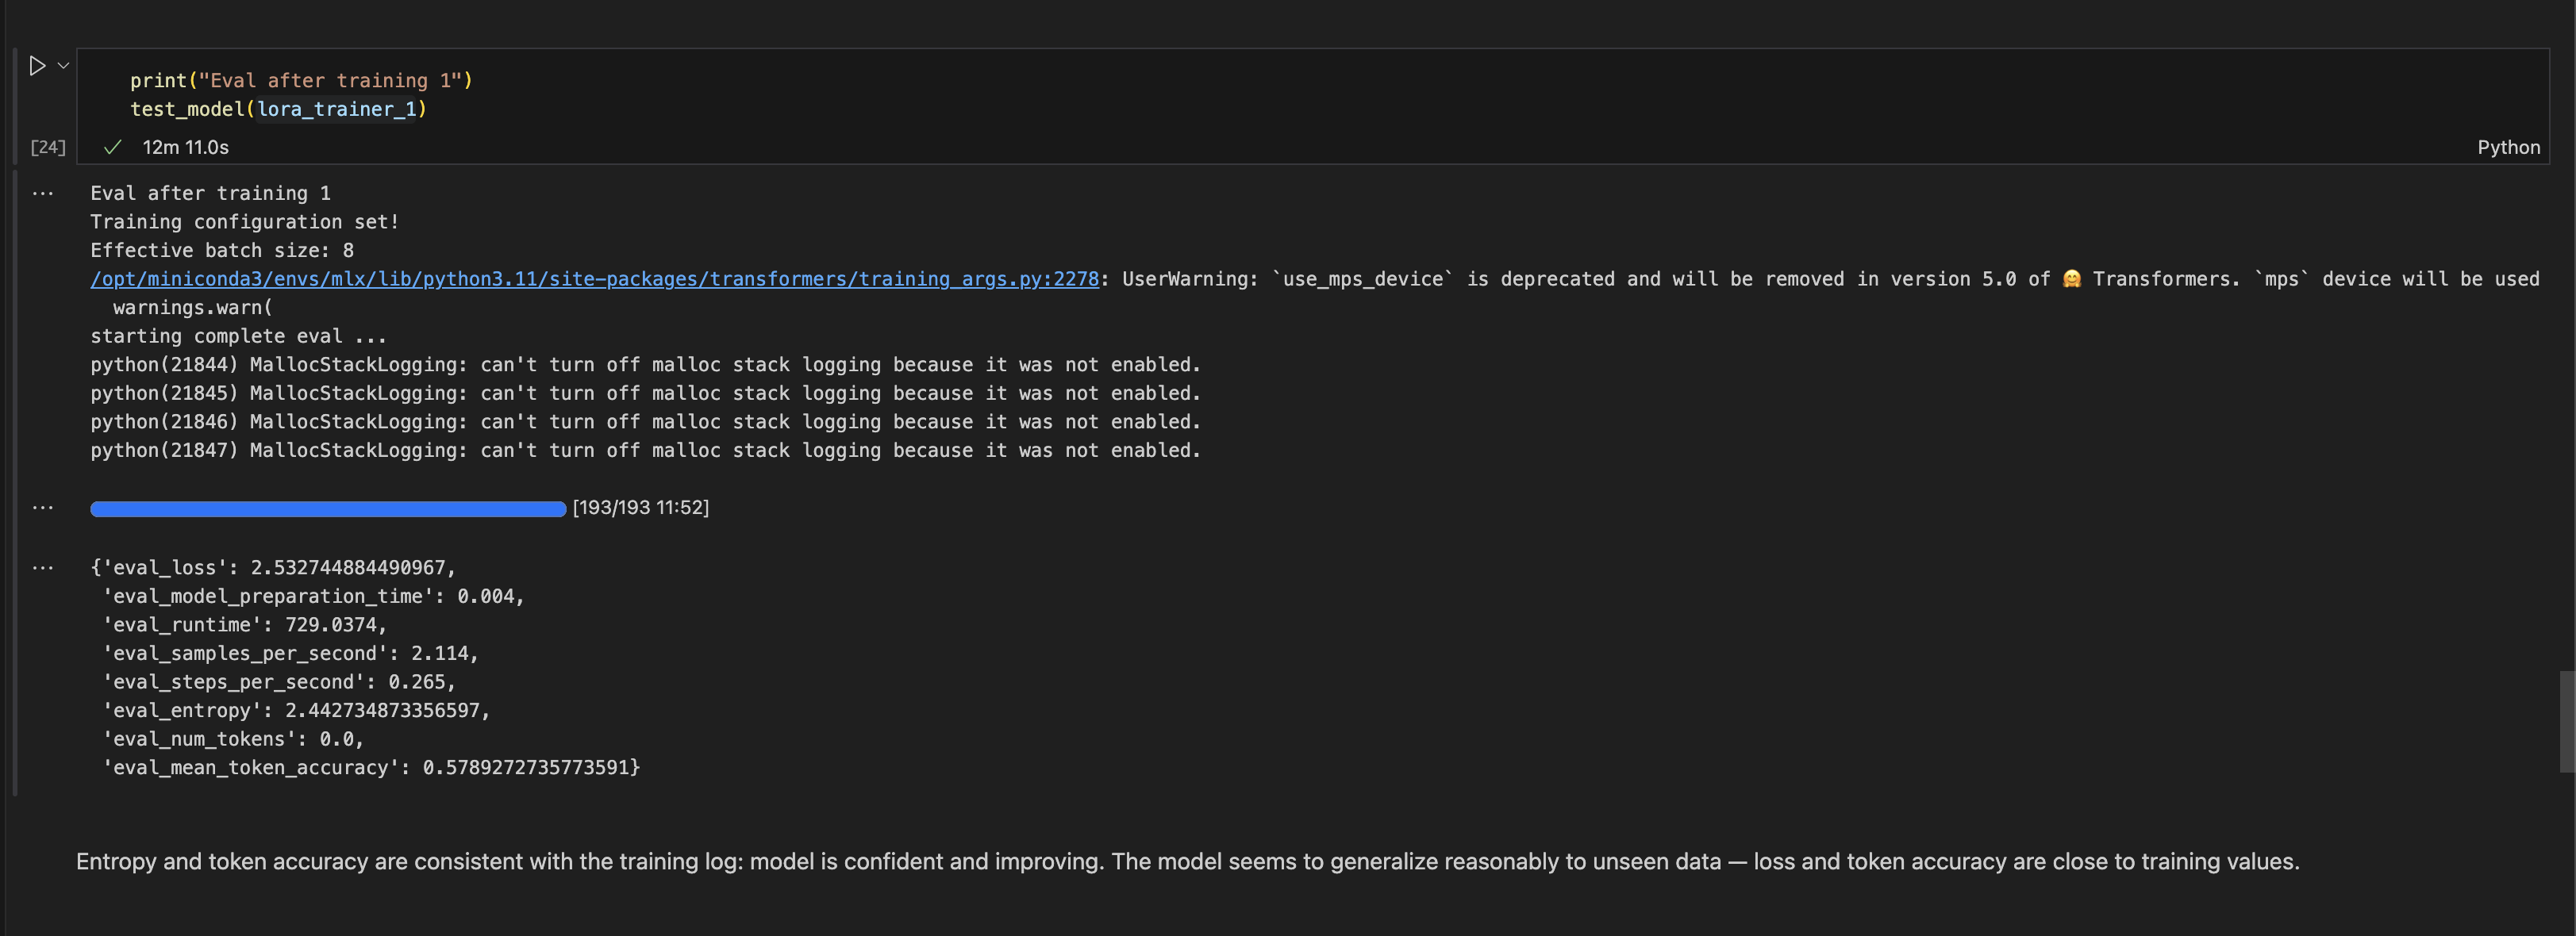2576x936 pixels.
Task: Run the test_model cell with play button
Action: point(37,66)
